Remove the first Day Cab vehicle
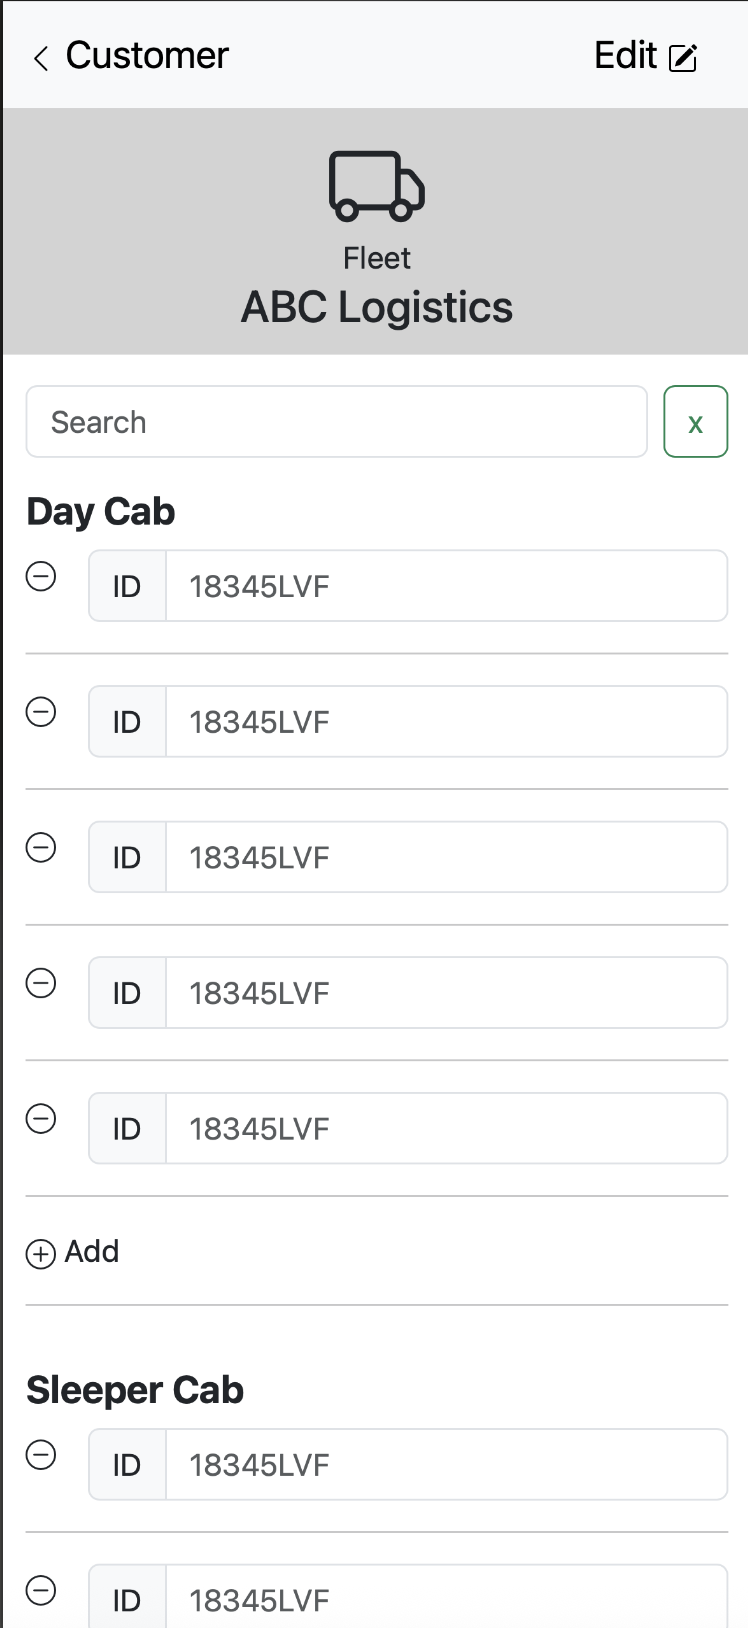 tap(41, 577)
